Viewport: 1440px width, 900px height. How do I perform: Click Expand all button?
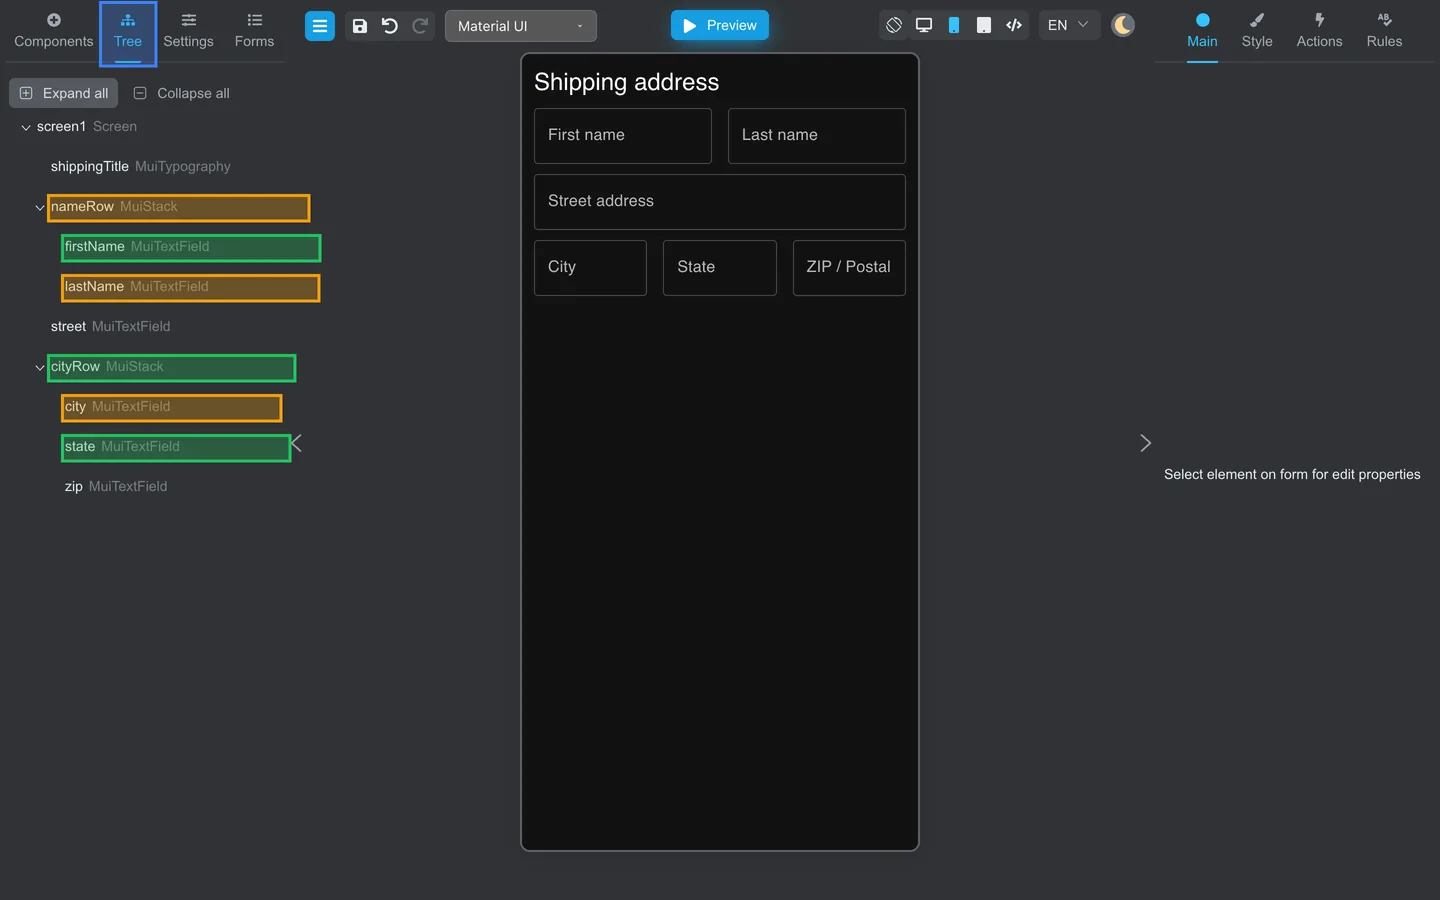(64, 93)
